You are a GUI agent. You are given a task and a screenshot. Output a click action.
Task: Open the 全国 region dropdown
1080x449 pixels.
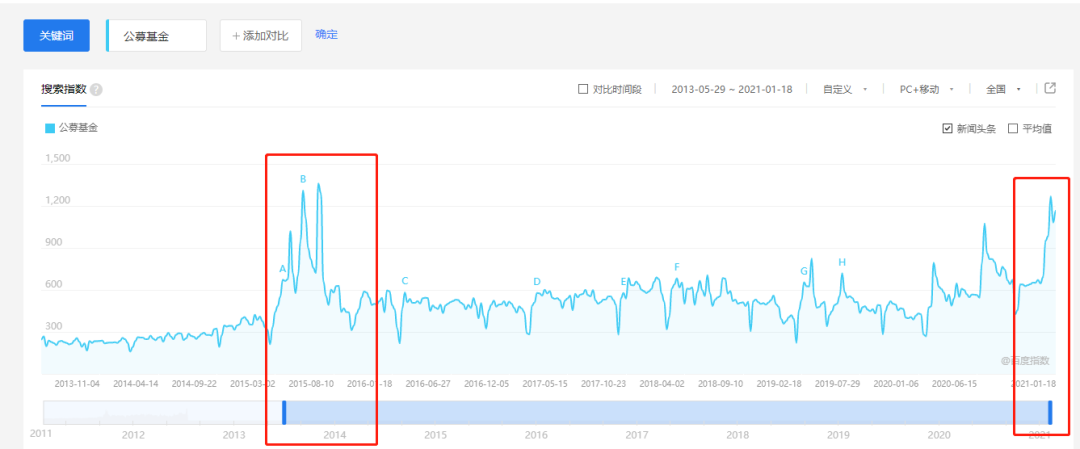click(1003, 90)
